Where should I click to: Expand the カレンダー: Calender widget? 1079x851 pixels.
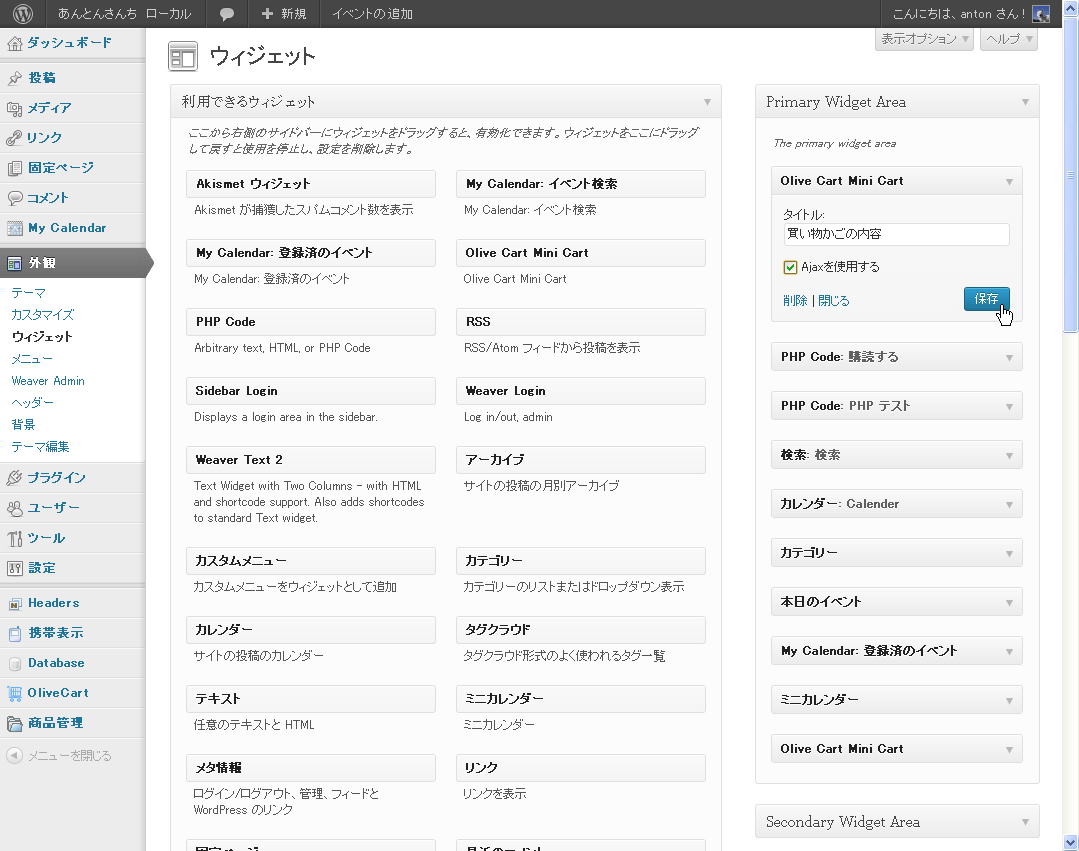(x=897, y=504)
